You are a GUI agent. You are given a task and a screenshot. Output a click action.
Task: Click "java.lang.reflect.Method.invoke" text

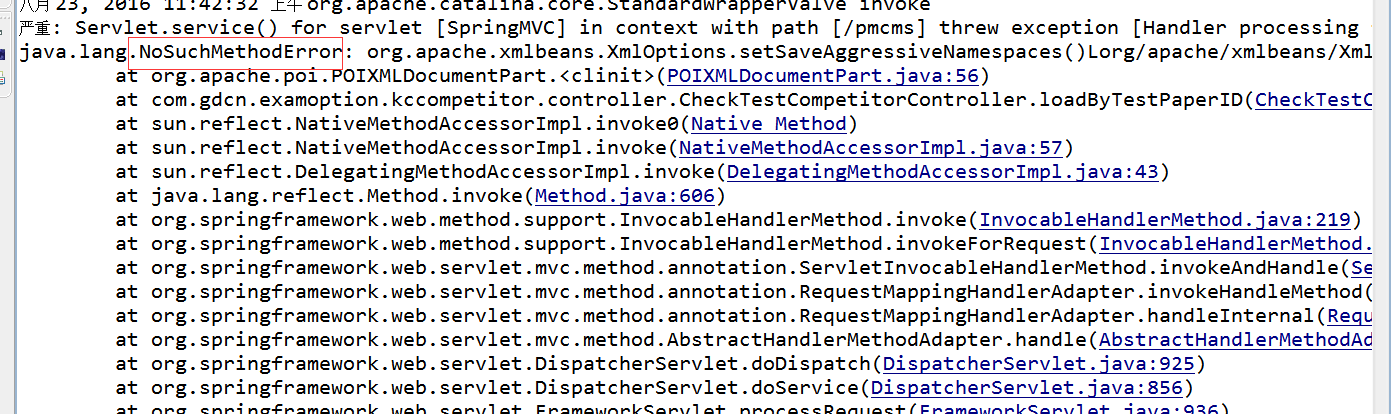pos(337,196)
